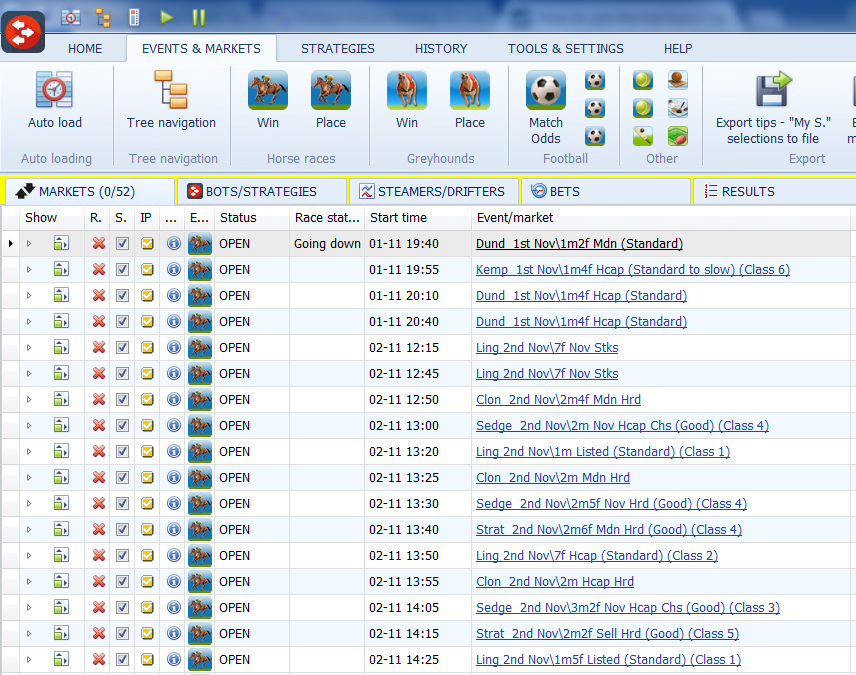Expand the 02-11 14:15 Strat 2m2f Sell Hrd row
This screenshot has width=856, height=675.
click(29, 634)
